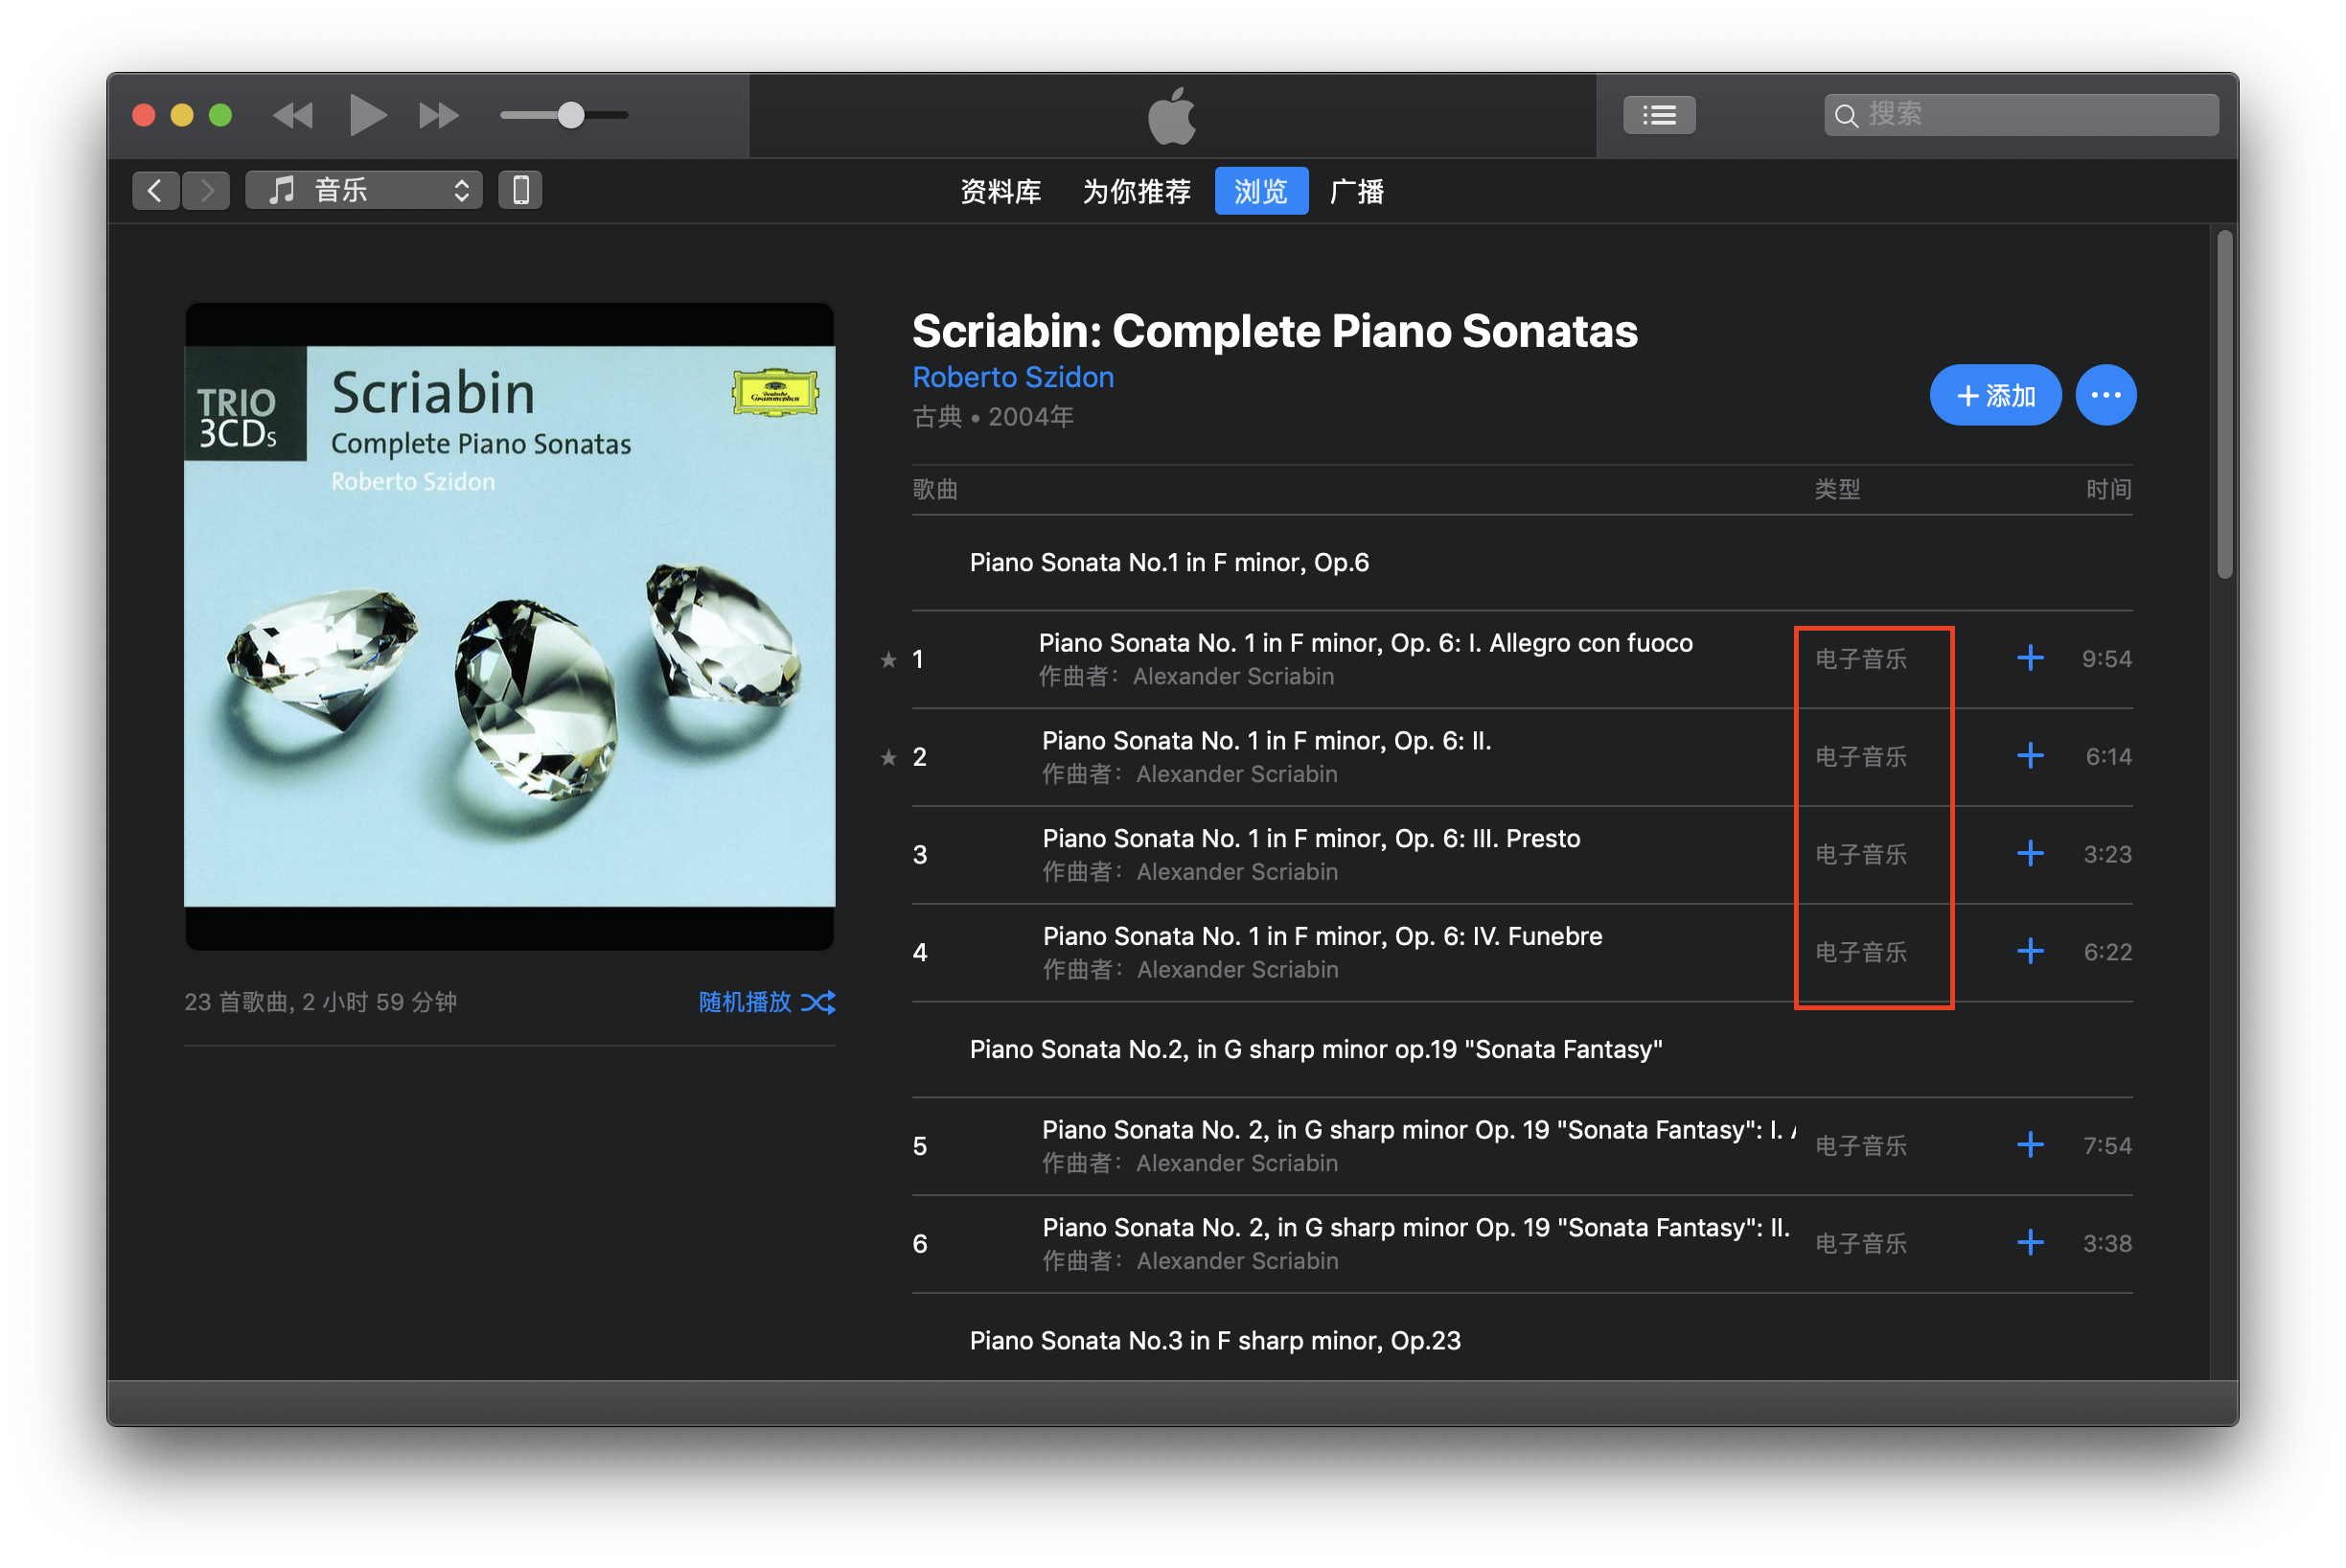Skip forward with the fast-forward button
Screen dimensions: 2346x1568
[x=438, y=115]
